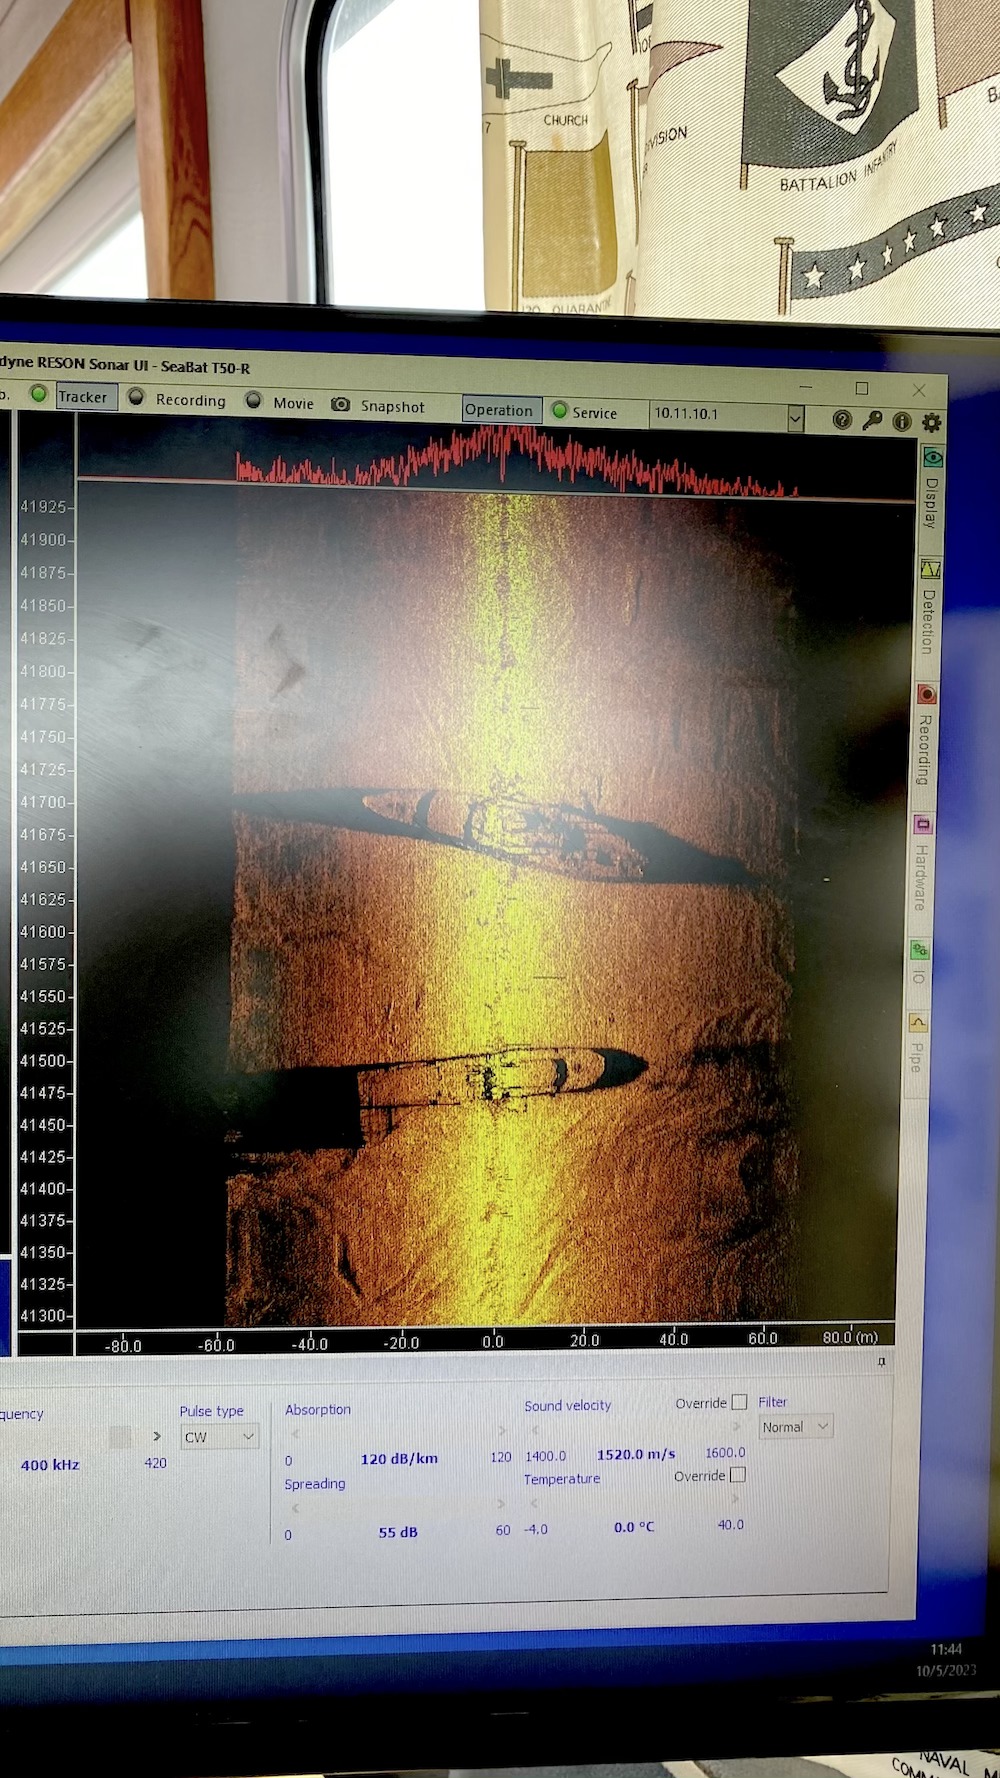Viewport: 1000px width, 1778px height.
Task: Click the pin icon above the settings panel
Action: 882,1362
